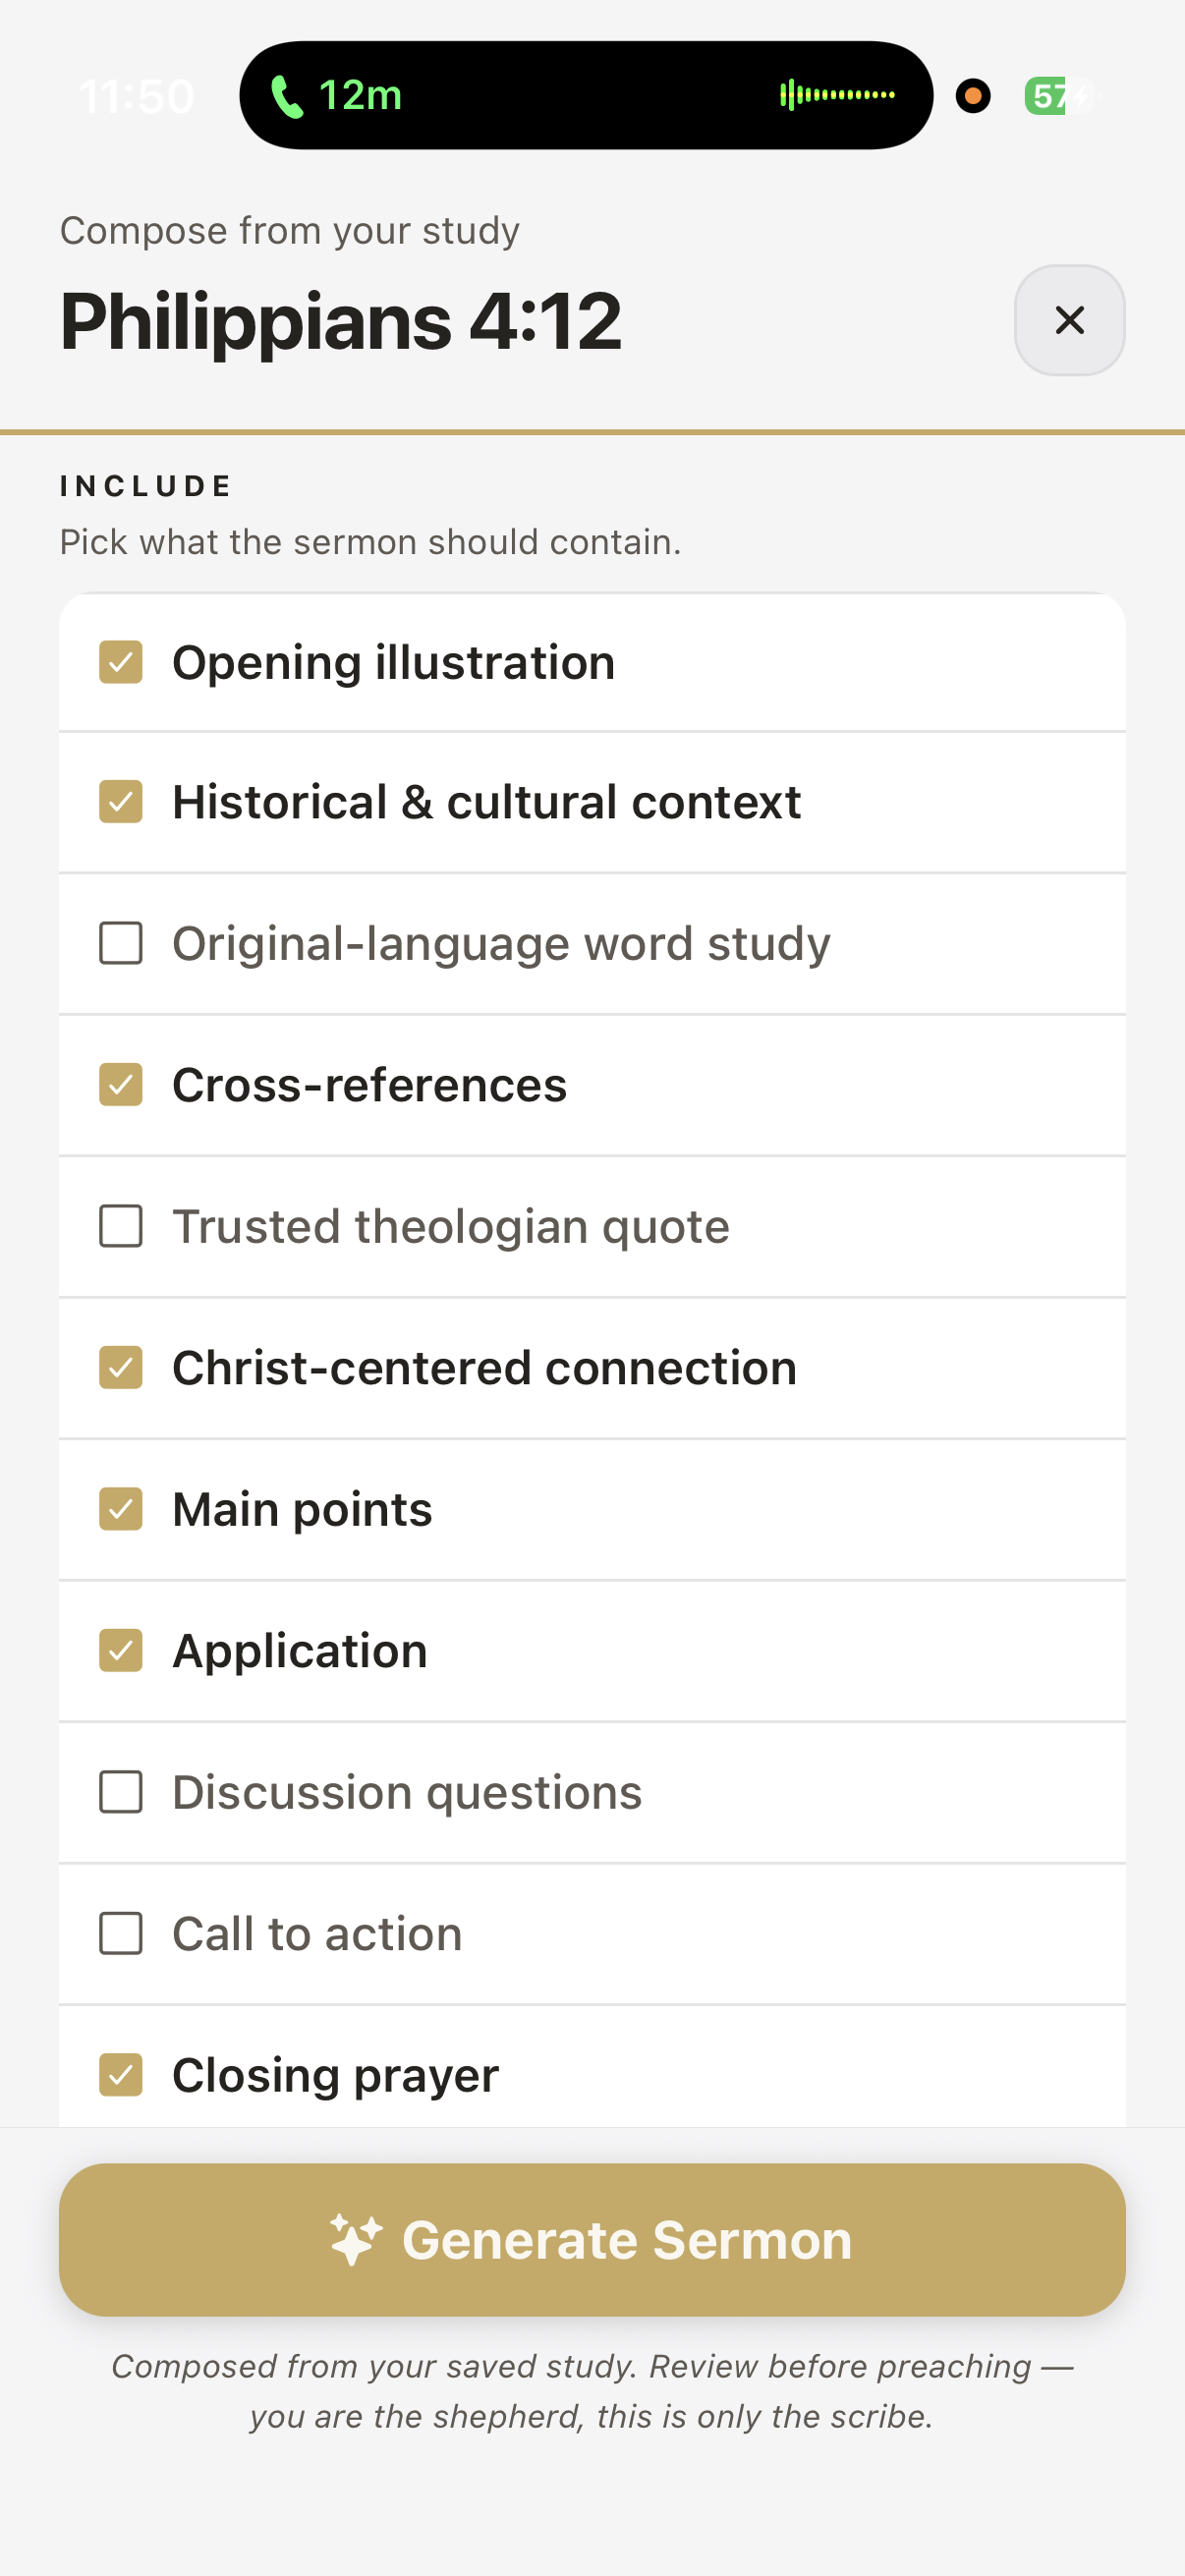Viewport: 1185px width, 2576px height.
Task: Enable Original-language word study
Action: click(x=121, y=943)
